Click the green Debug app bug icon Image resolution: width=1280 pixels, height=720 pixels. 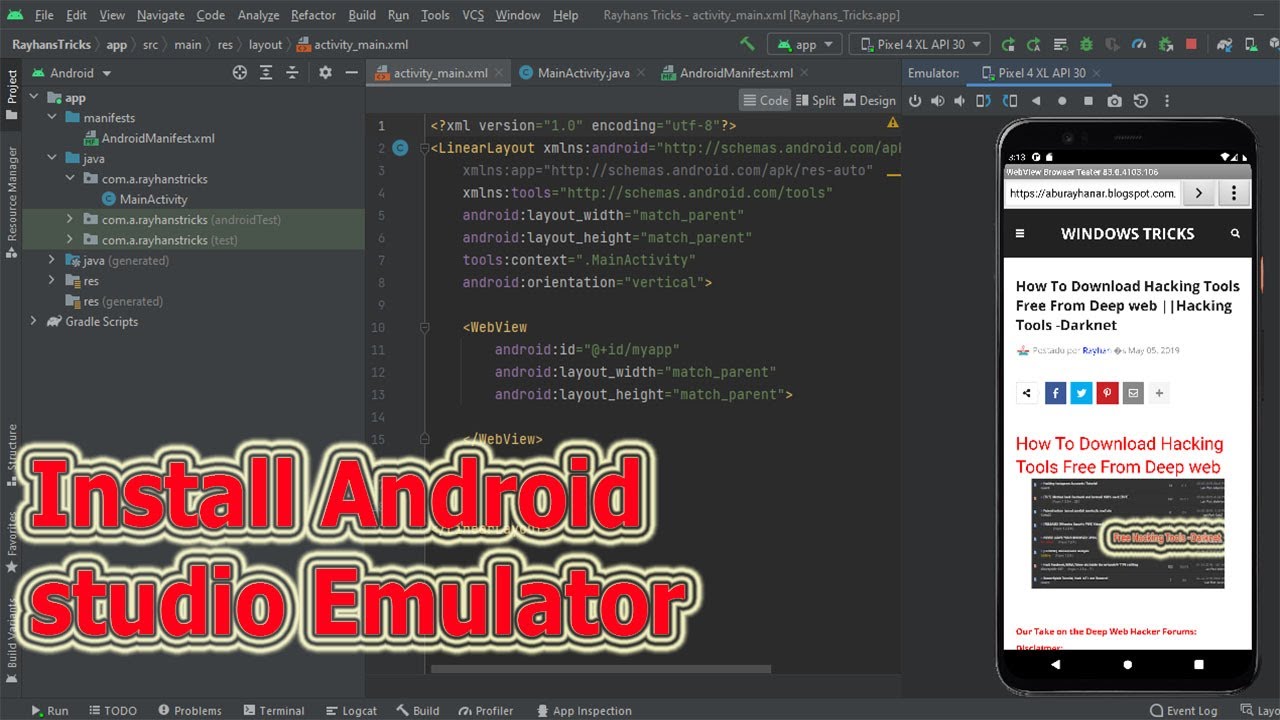1086,44
